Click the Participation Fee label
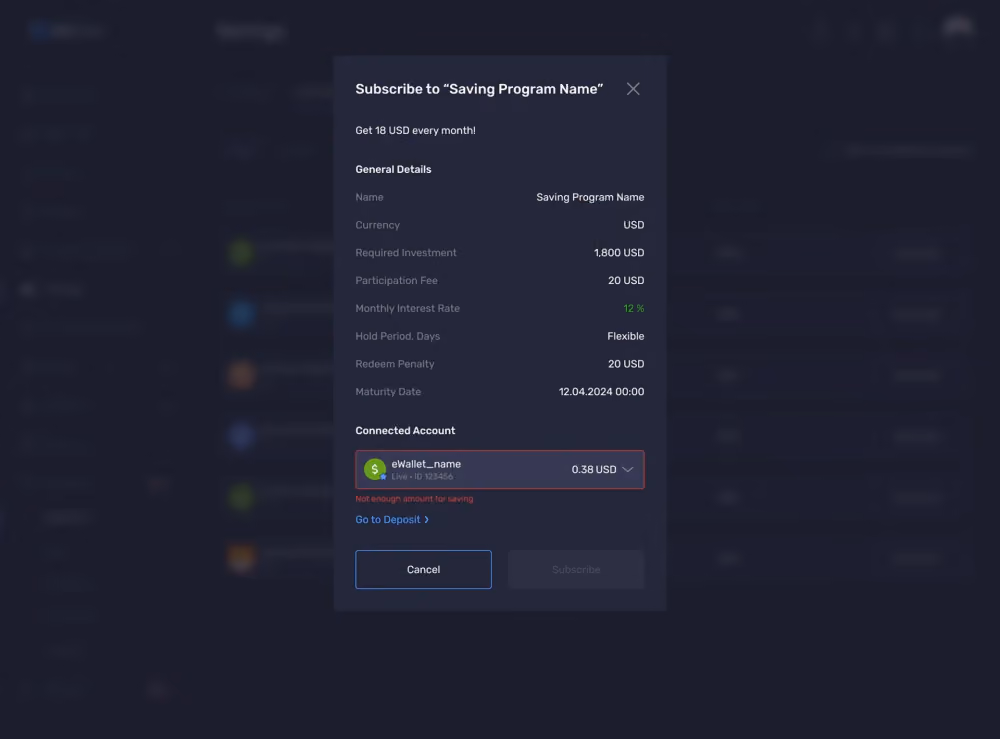The image size is (1000, 739). (x=396, y=281)
